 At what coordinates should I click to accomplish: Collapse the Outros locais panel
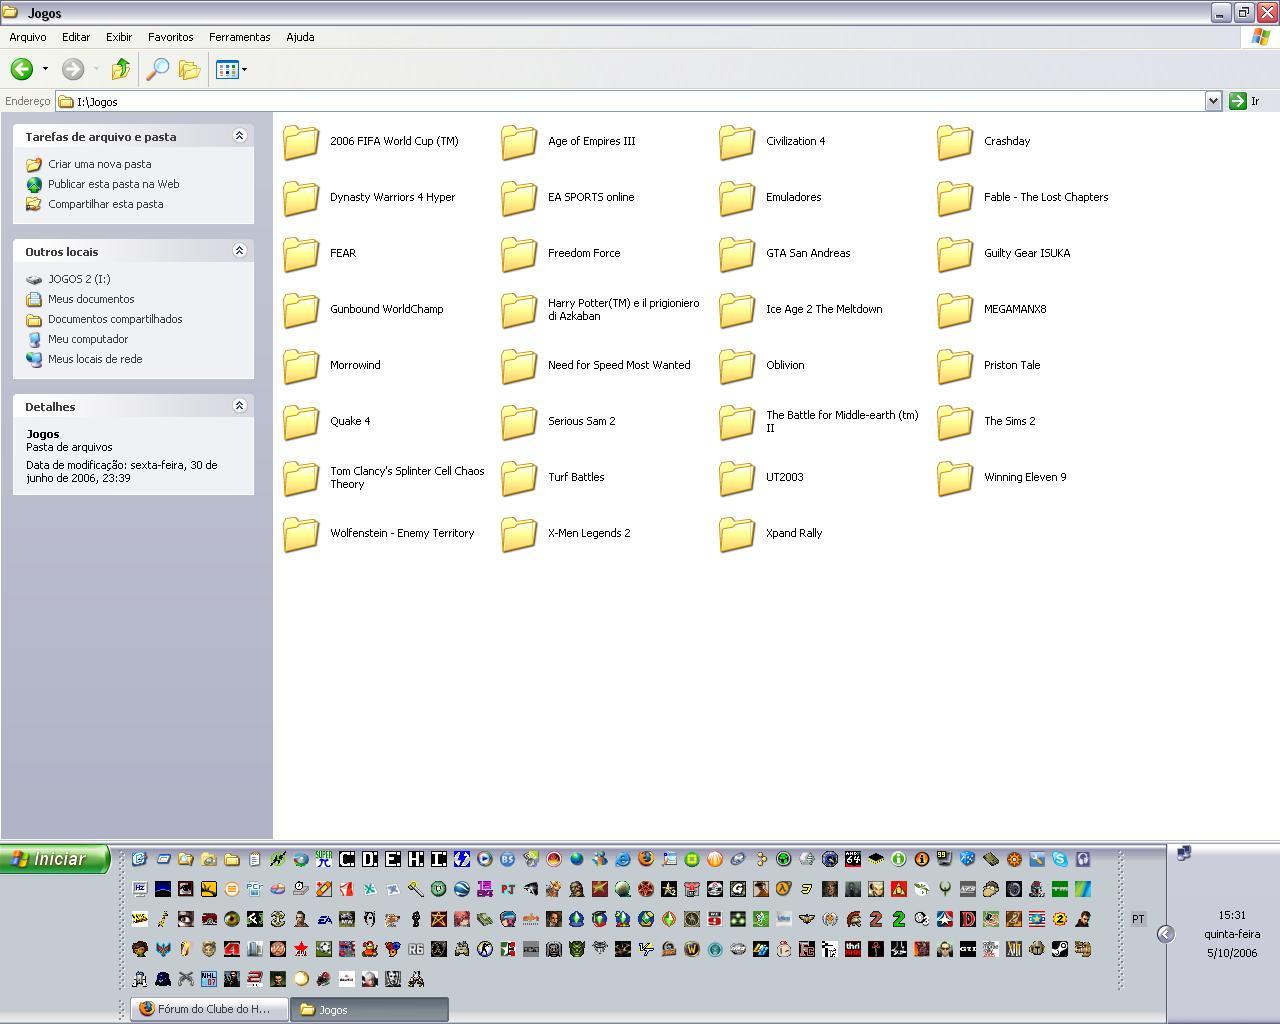point(239,251)
